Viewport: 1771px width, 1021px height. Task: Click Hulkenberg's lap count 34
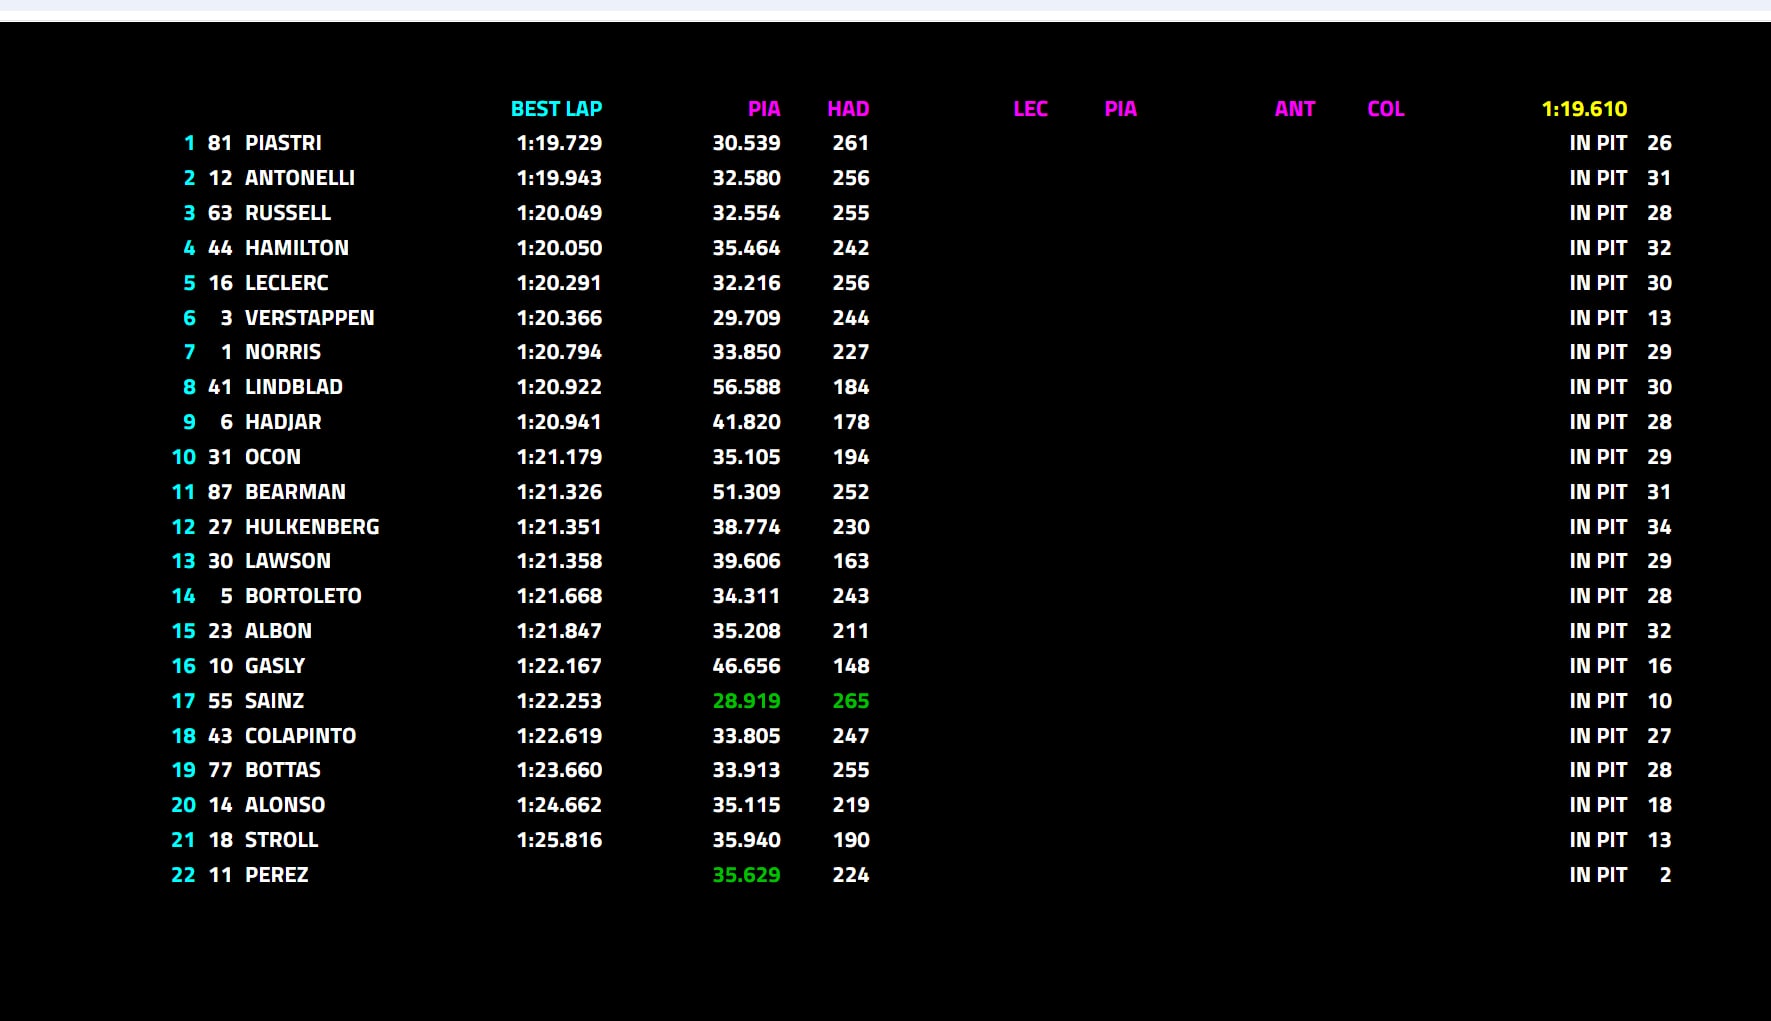[x=1659, y=527]
